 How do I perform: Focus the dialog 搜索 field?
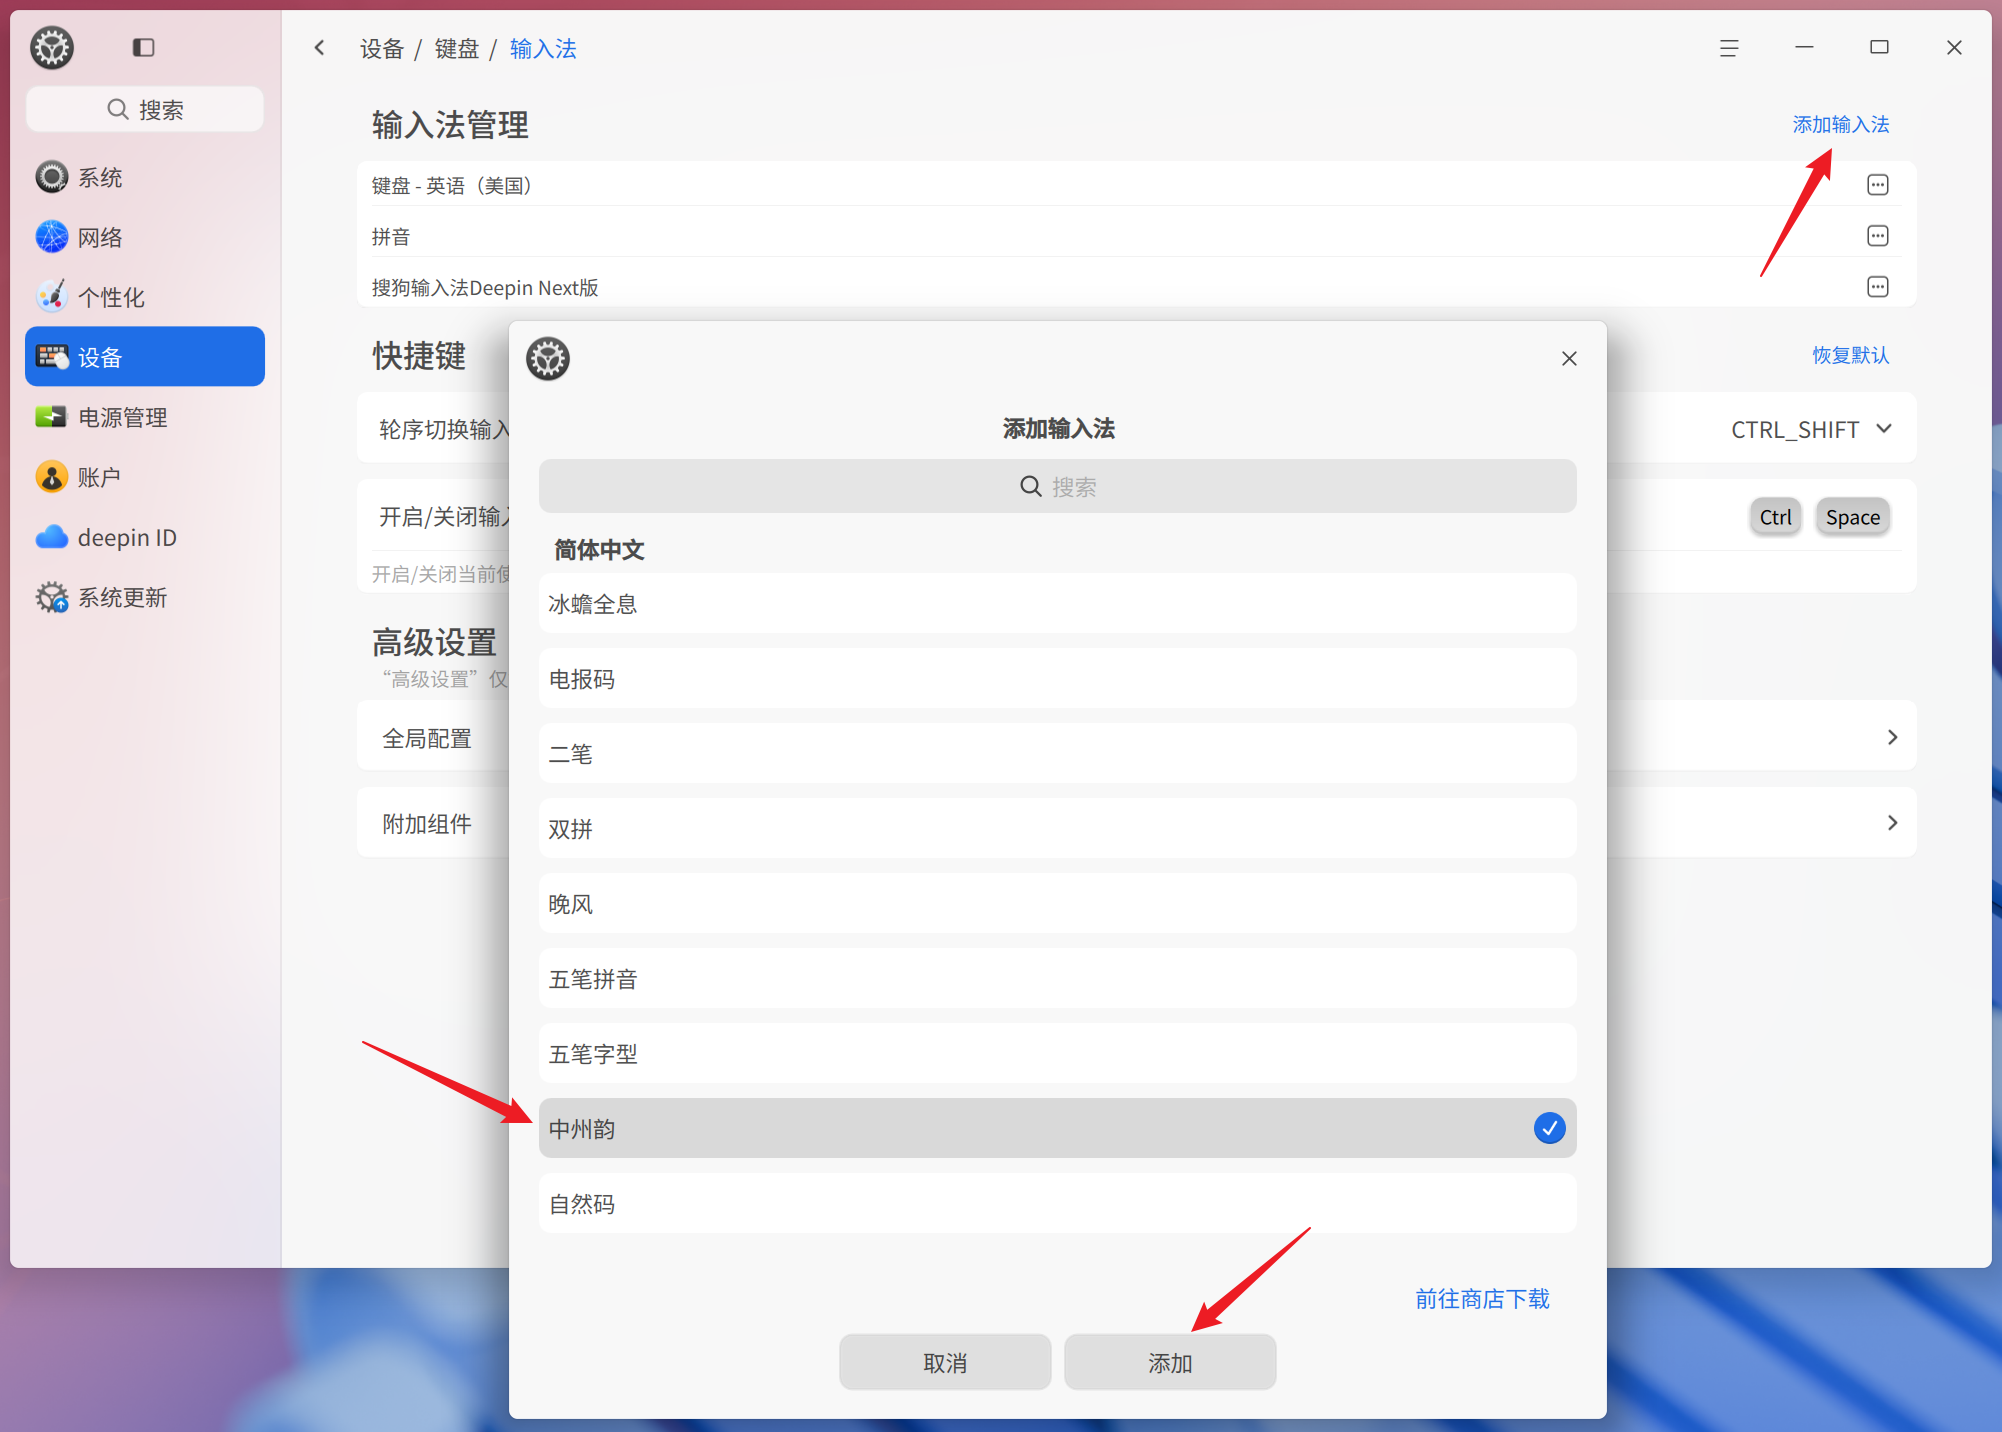[1058, 487]
